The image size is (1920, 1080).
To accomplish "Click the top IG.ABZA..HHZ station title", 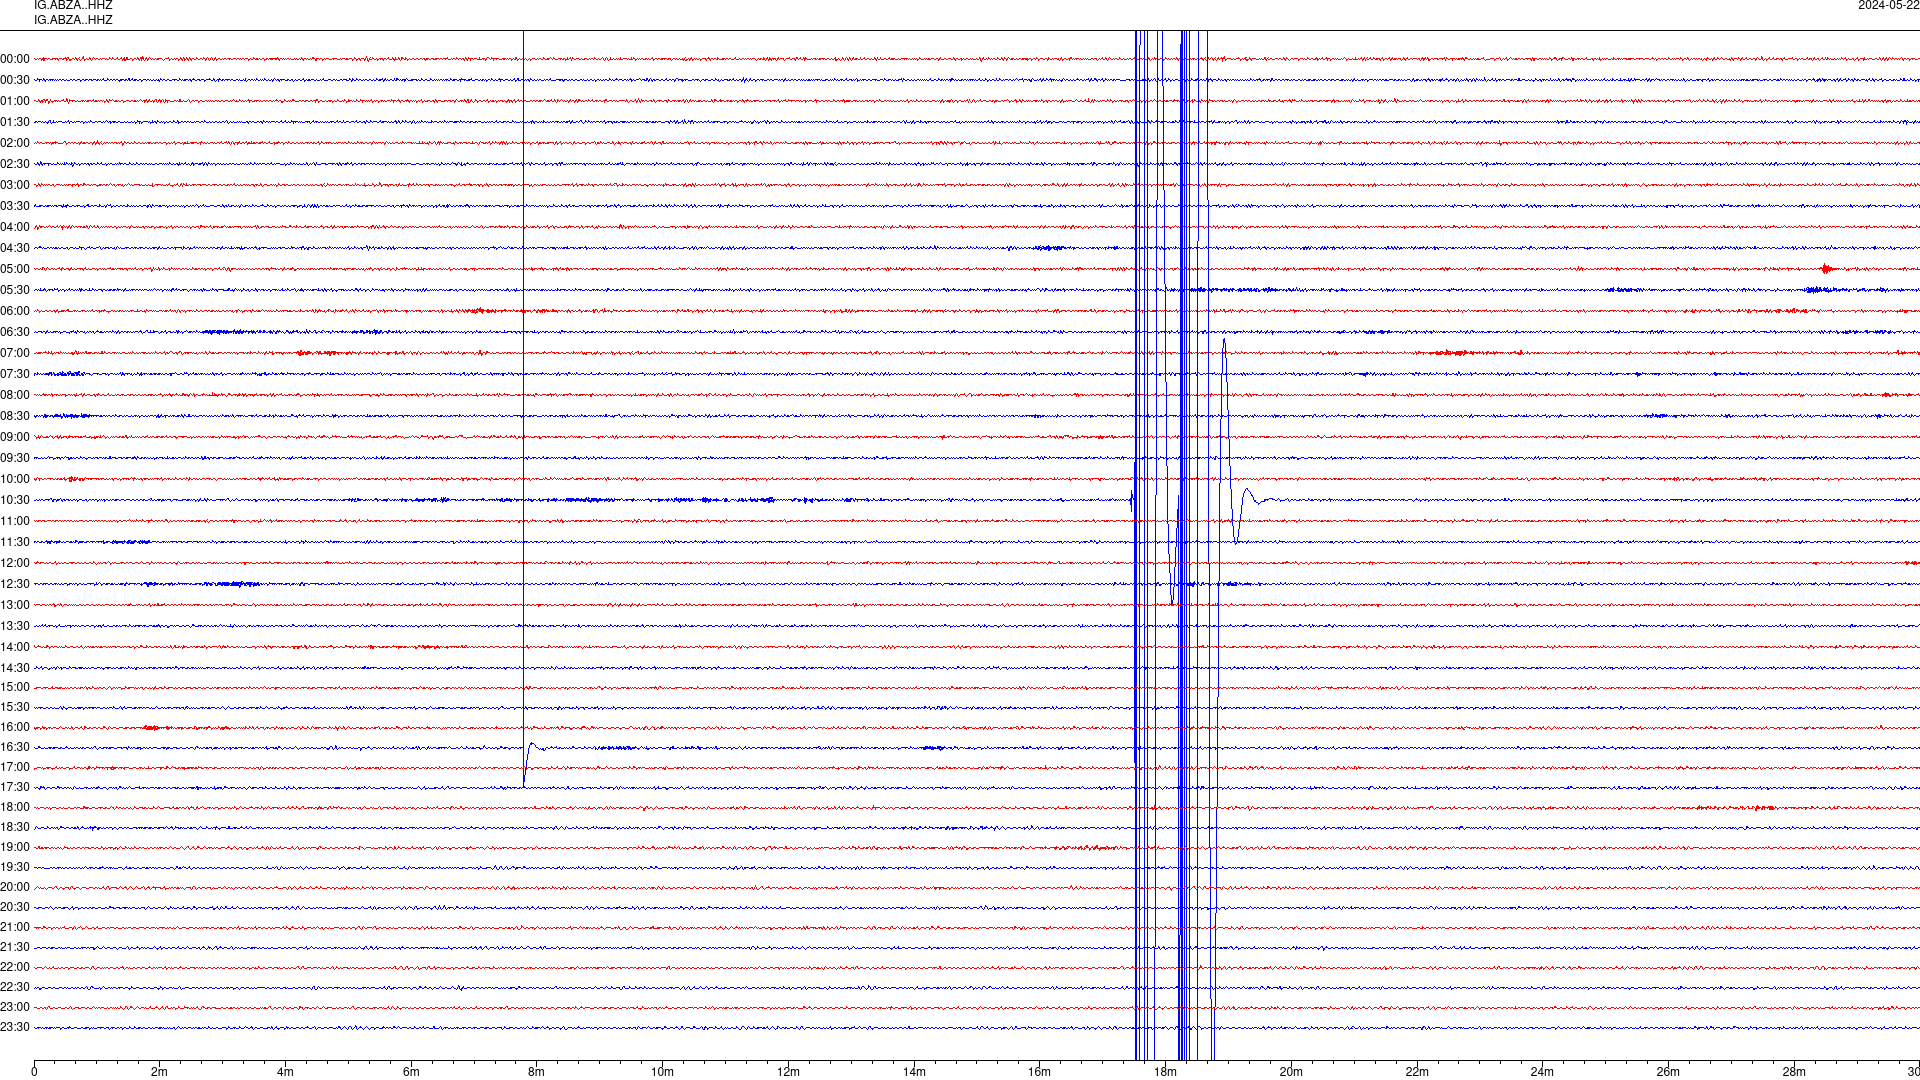I will click(73, 5).
